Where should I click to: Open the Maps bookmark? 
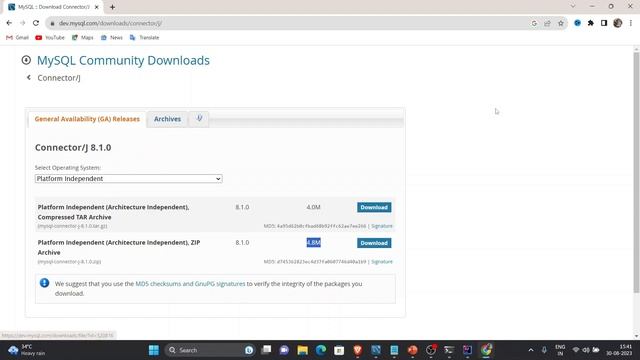click(82, 38)
